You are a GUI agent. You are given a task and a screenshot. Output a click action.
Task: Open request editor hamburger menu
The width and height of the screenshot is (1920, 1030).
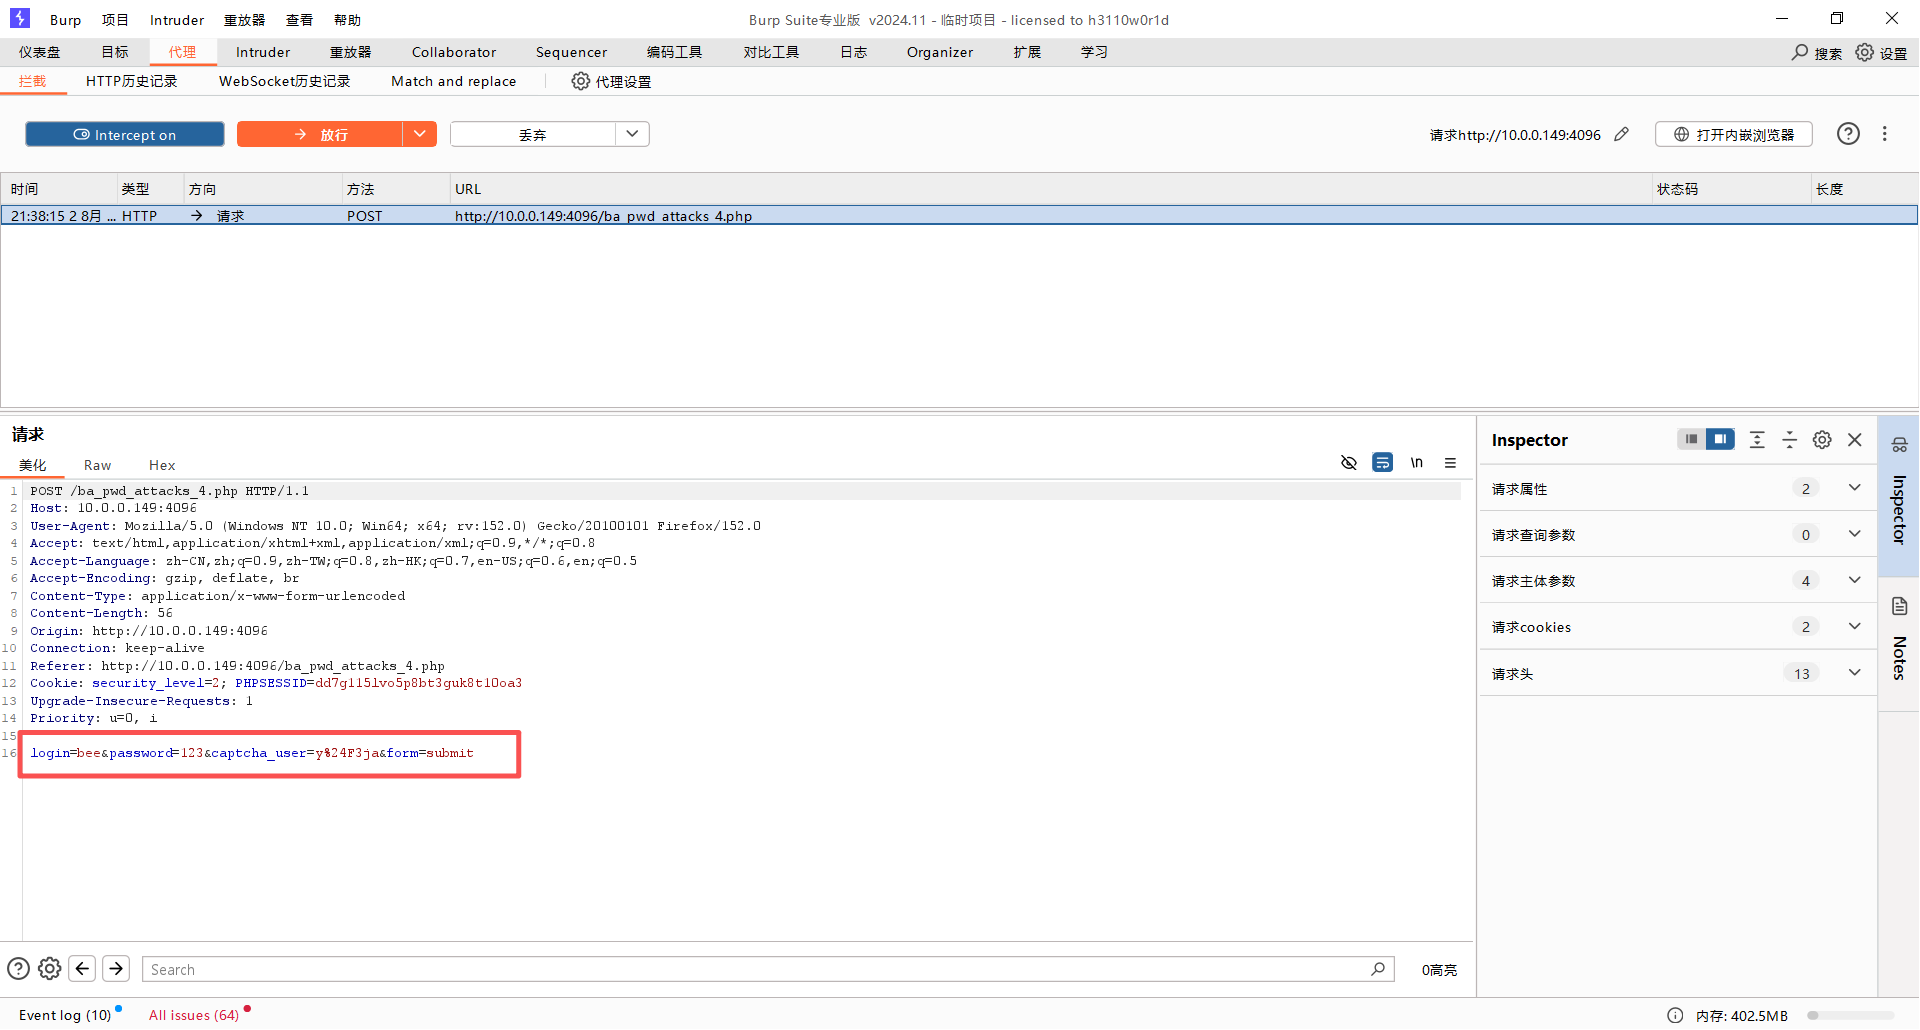[x=1450, y=462]
